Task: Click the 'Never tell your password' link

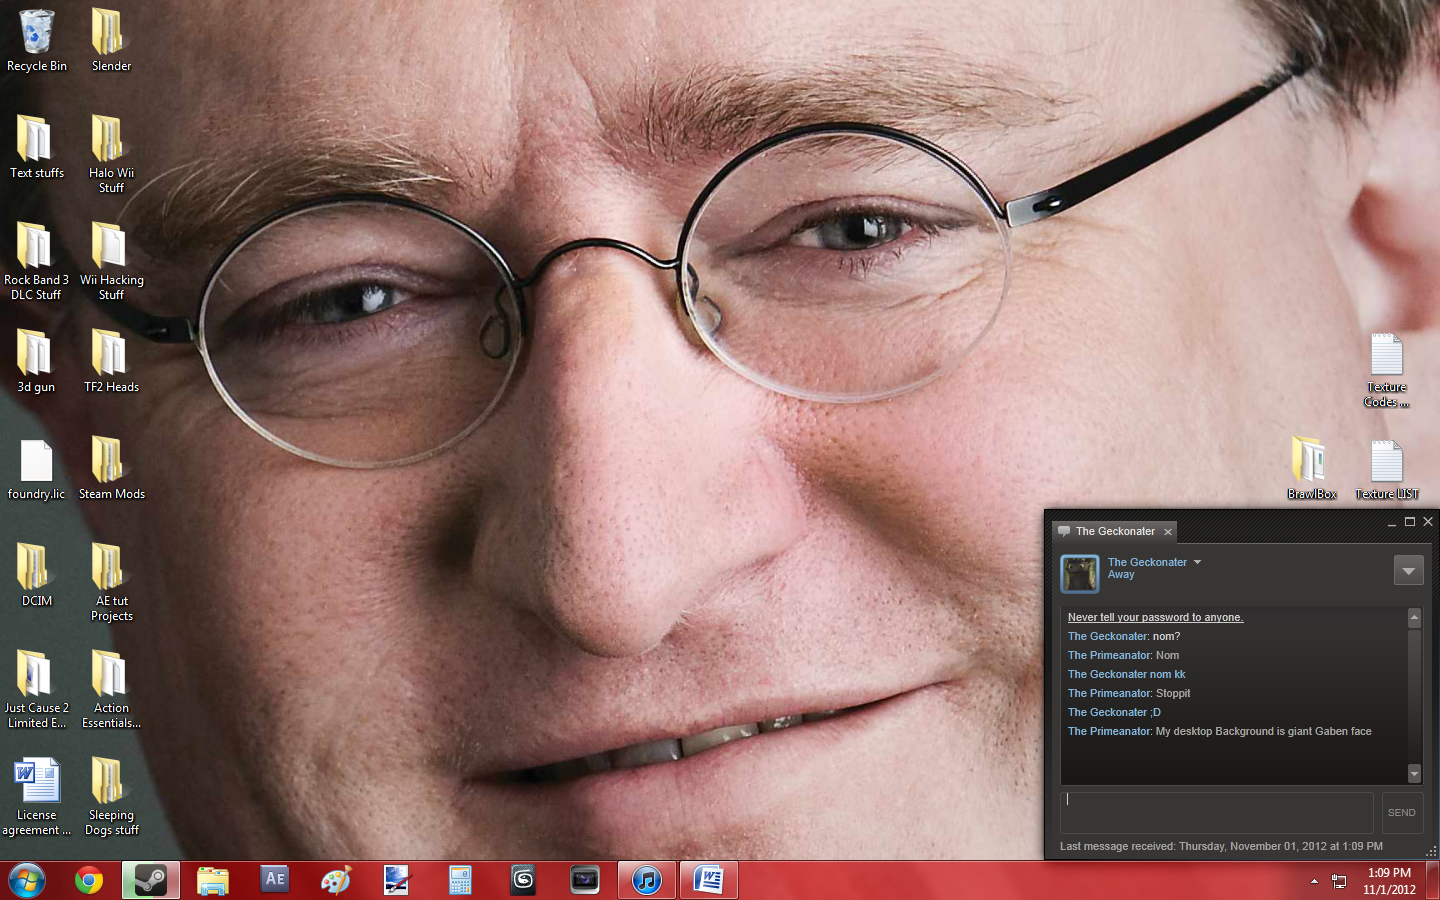Action: point(1155,617)
